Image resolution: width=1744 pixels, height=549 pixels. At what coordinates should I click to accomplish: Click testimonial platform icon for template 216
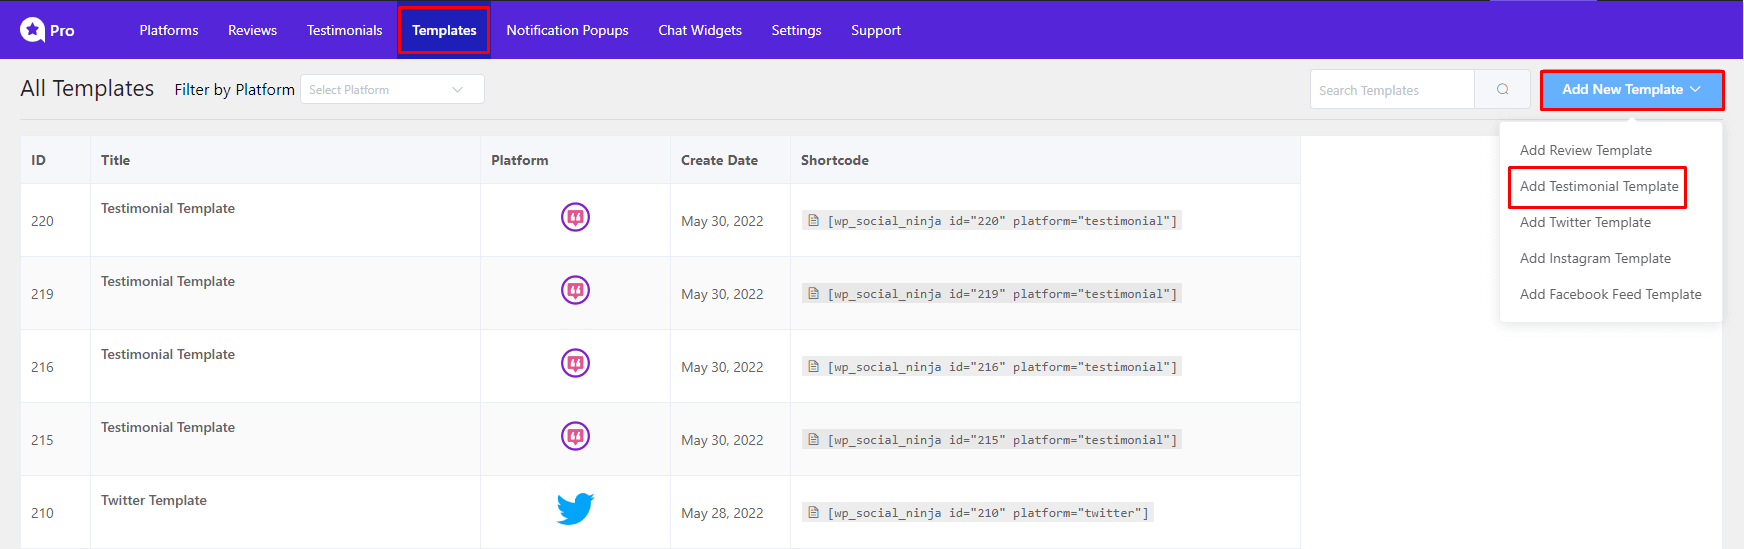tap(575, 363)
